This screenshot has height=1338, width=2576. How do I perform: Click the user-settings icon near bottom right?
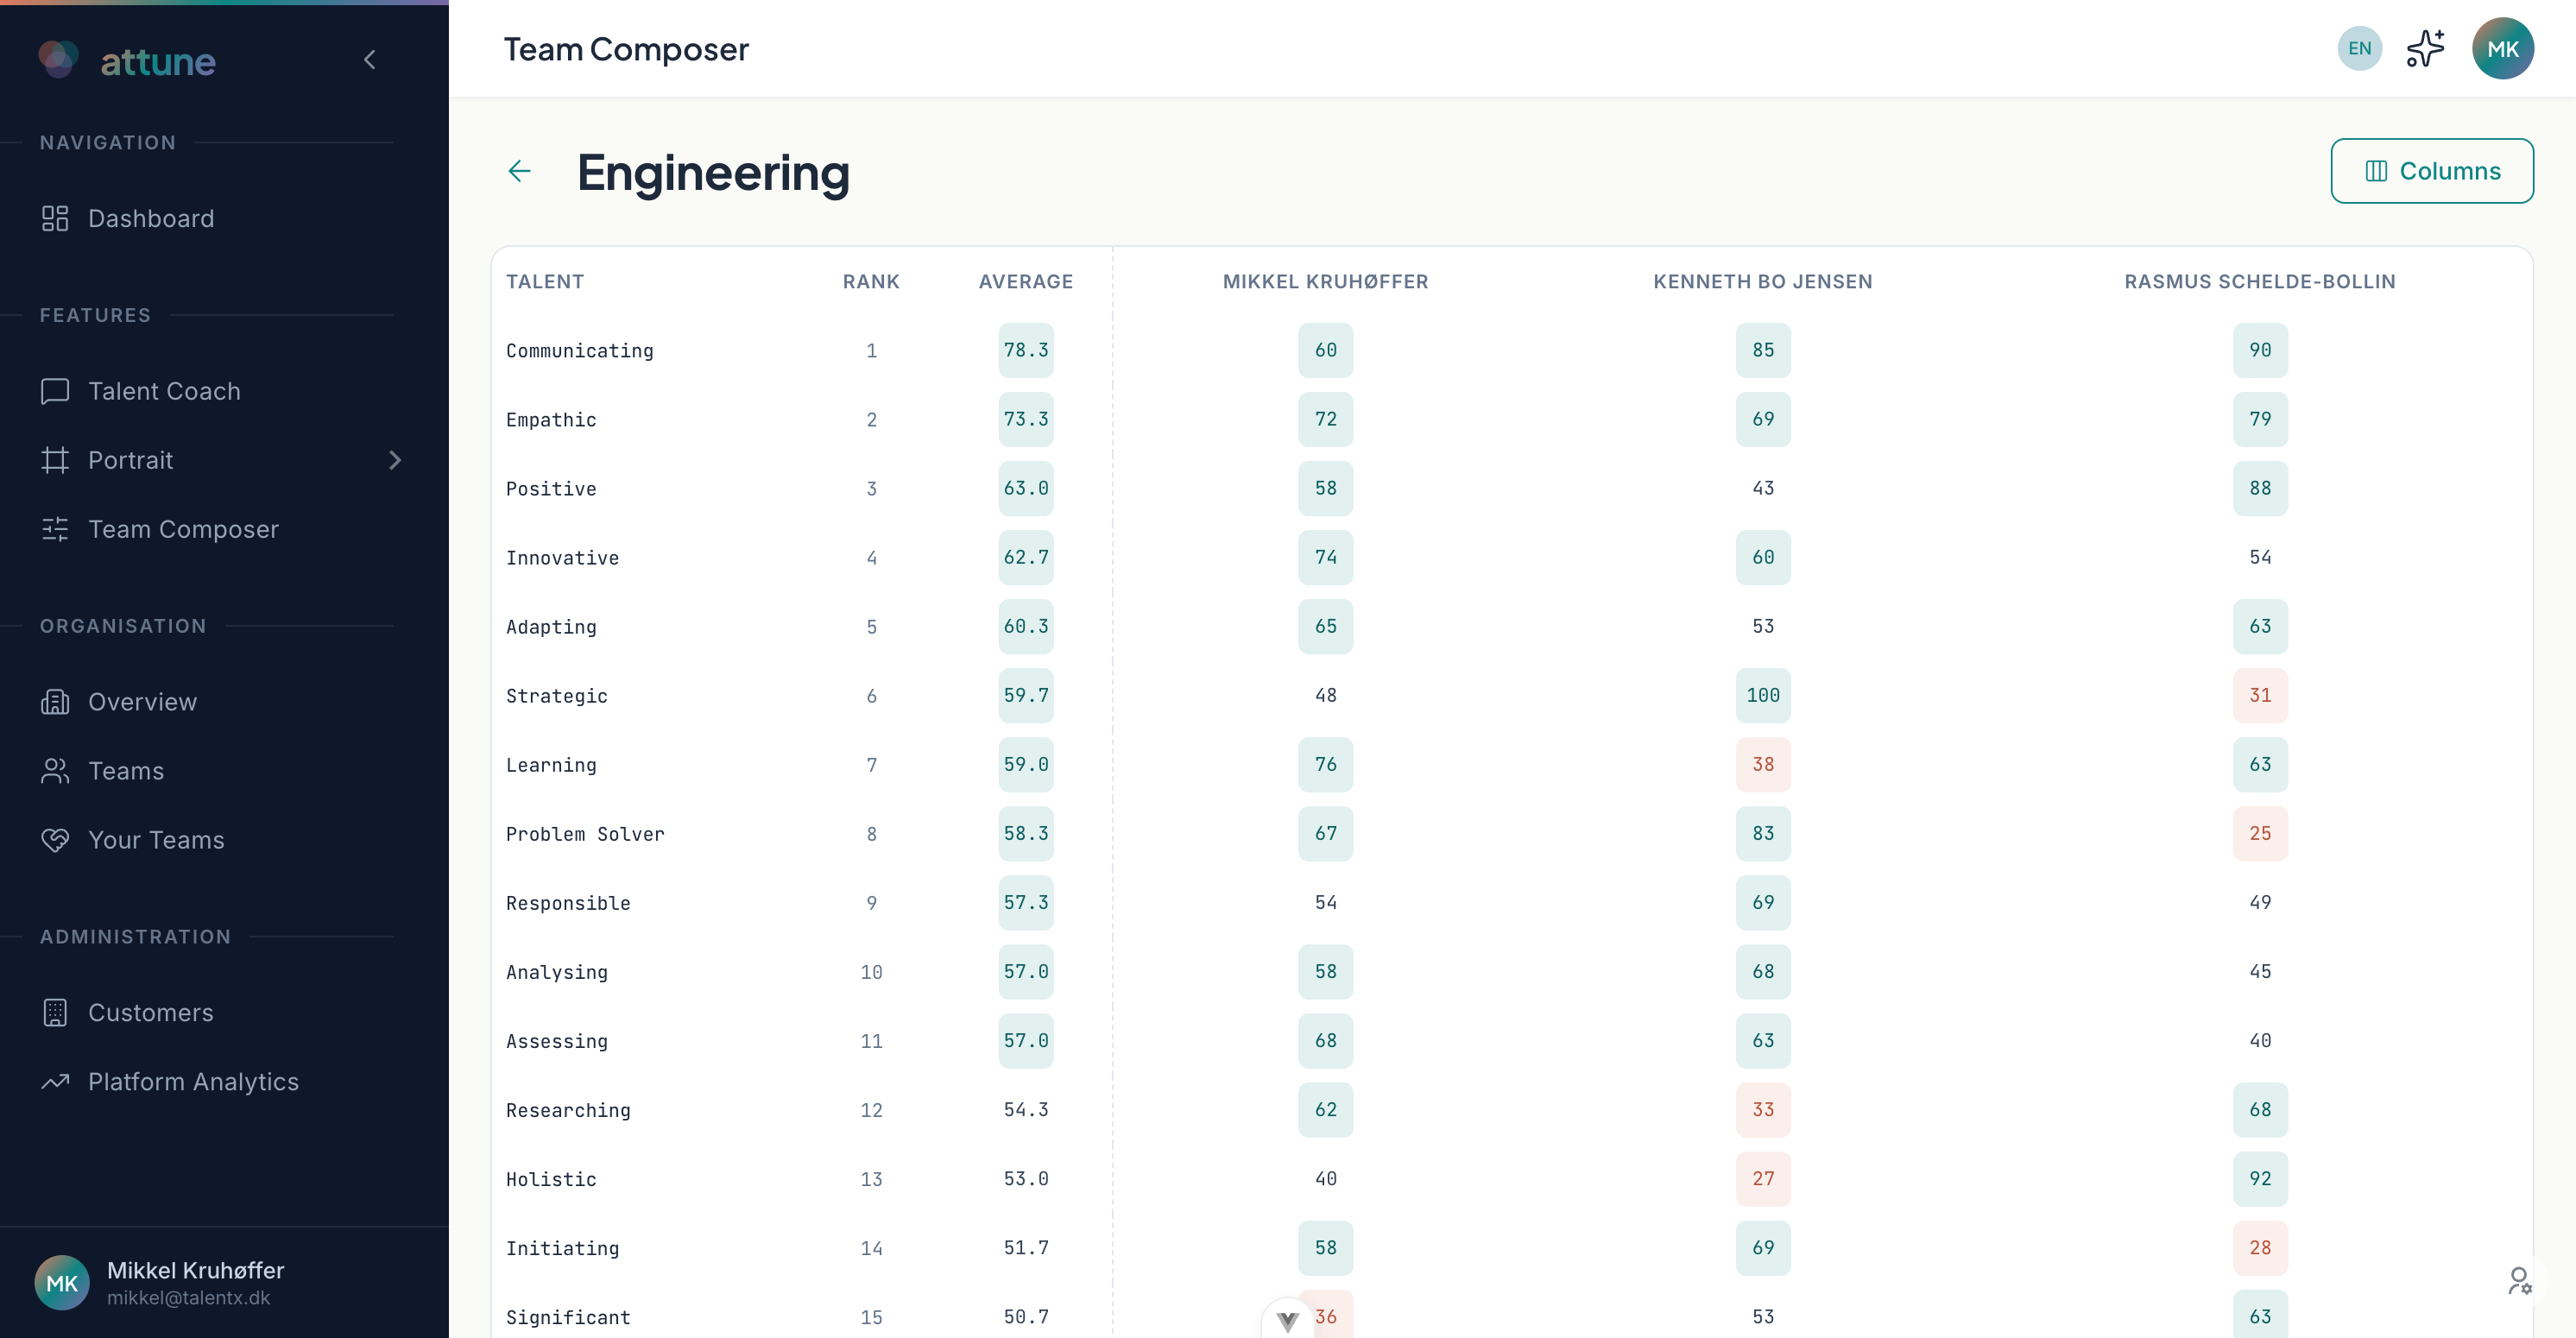point(2519,1281)
